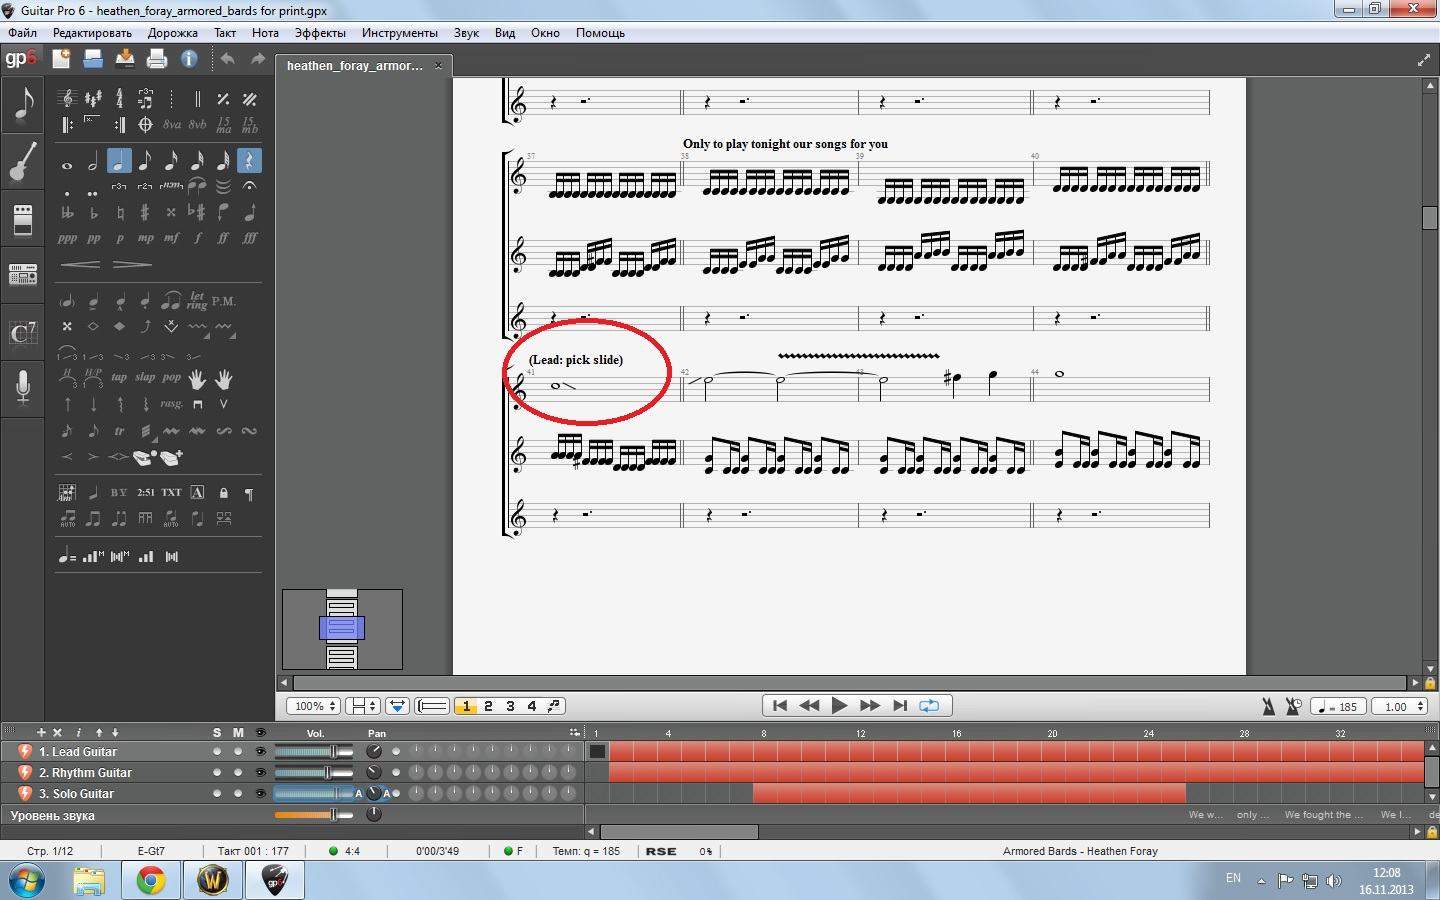Image resolution: width=1440 pixels, height=900 pixels.
Task: Create a new file with the toolbar icon
Action: tap(61, 59)
